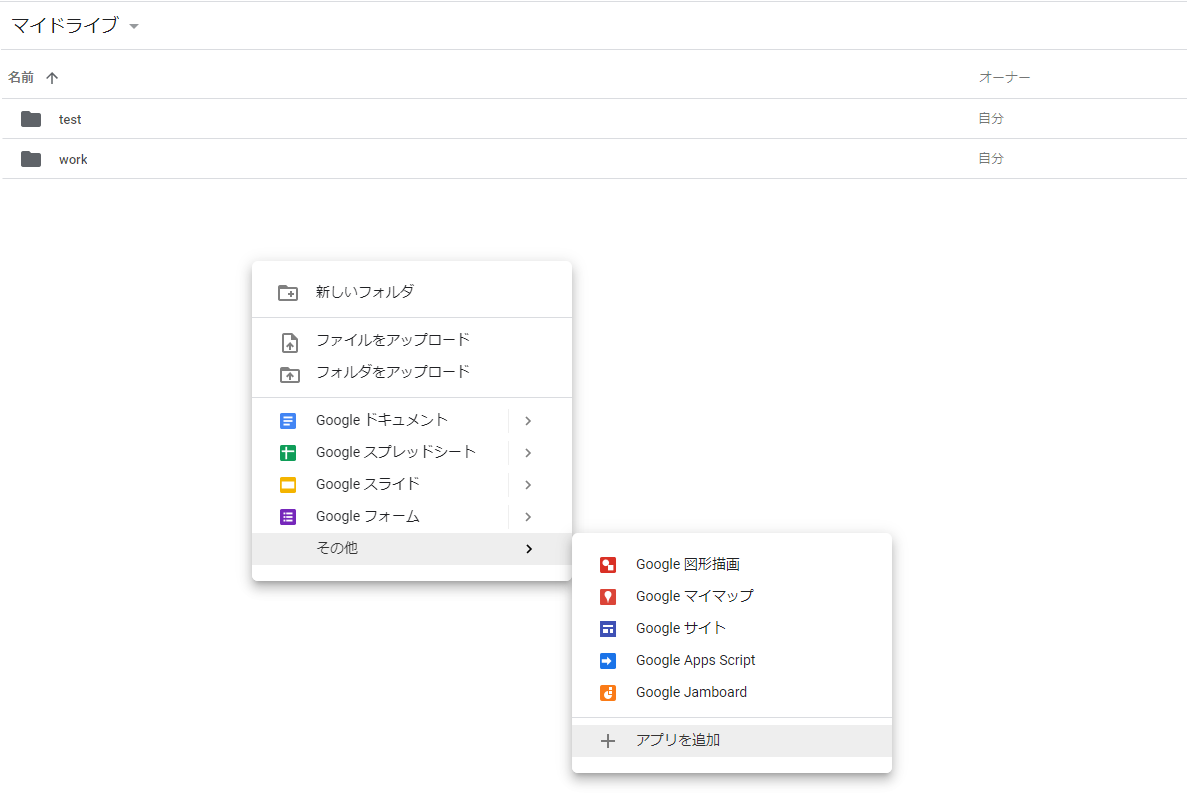Expand the その他 submenu arrow
Screen dimensions: 1187x796
[x=529, y=548]
